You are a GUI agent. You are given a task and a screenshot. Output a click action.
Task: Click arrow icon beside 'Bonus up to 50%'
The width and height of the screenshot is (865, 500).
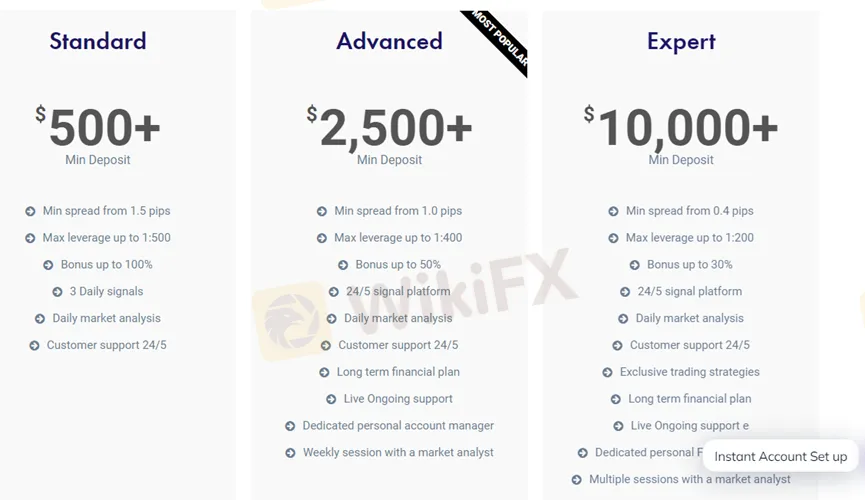click(343, 265)
